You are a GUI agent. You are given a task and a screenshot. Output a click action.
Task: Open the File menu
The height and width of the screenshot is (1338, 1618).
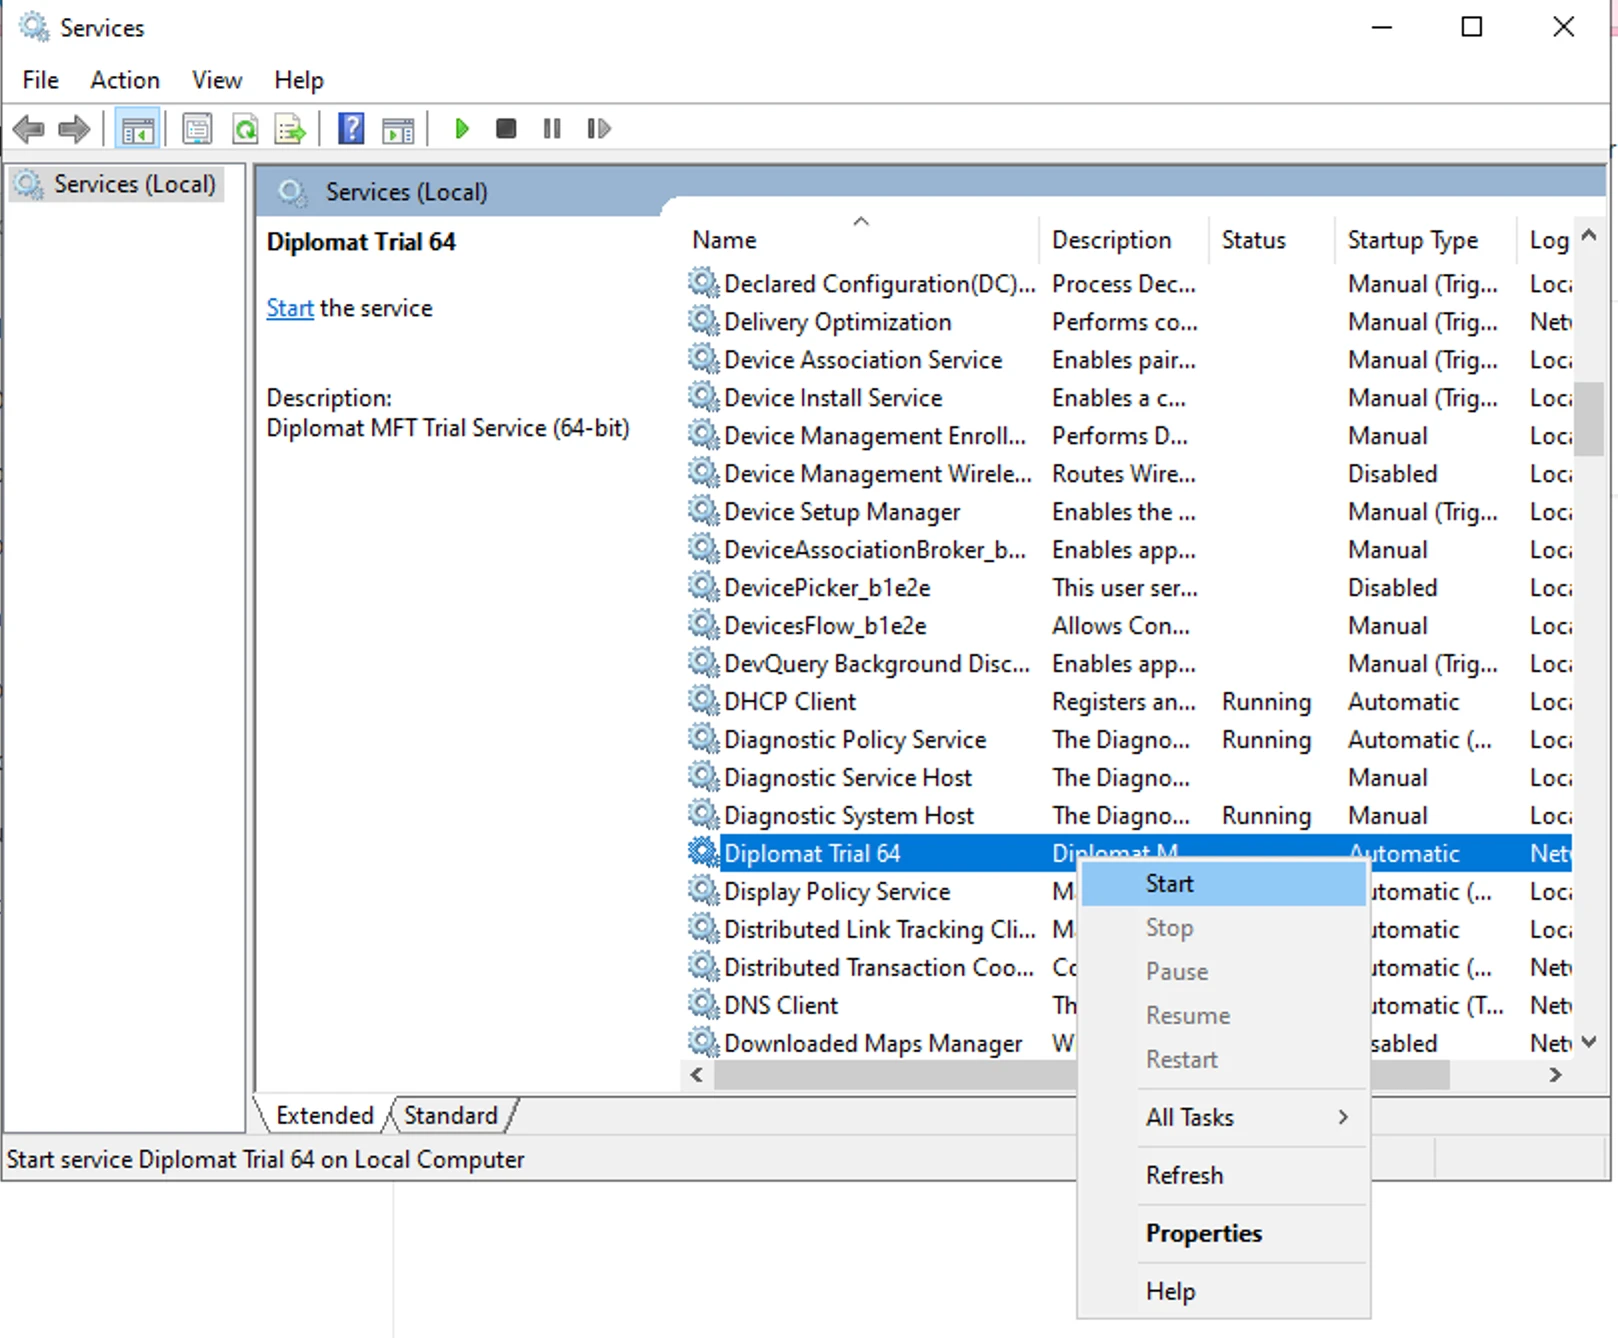41,80
